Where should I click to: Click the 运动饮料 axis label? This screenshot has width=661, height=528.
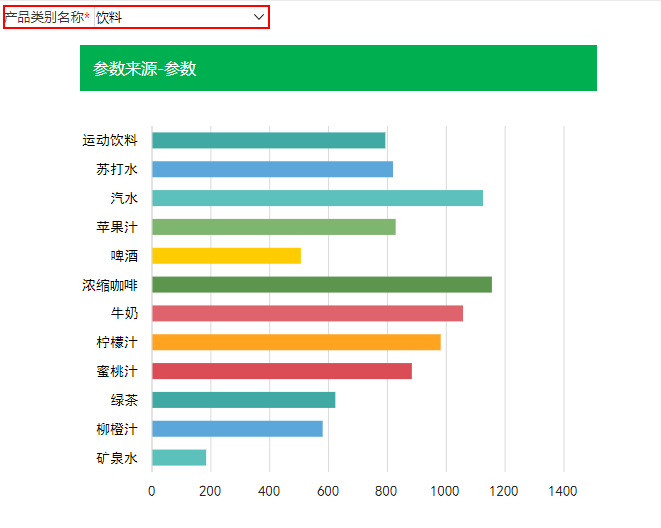pyautogui.click(x=110, y=140)
